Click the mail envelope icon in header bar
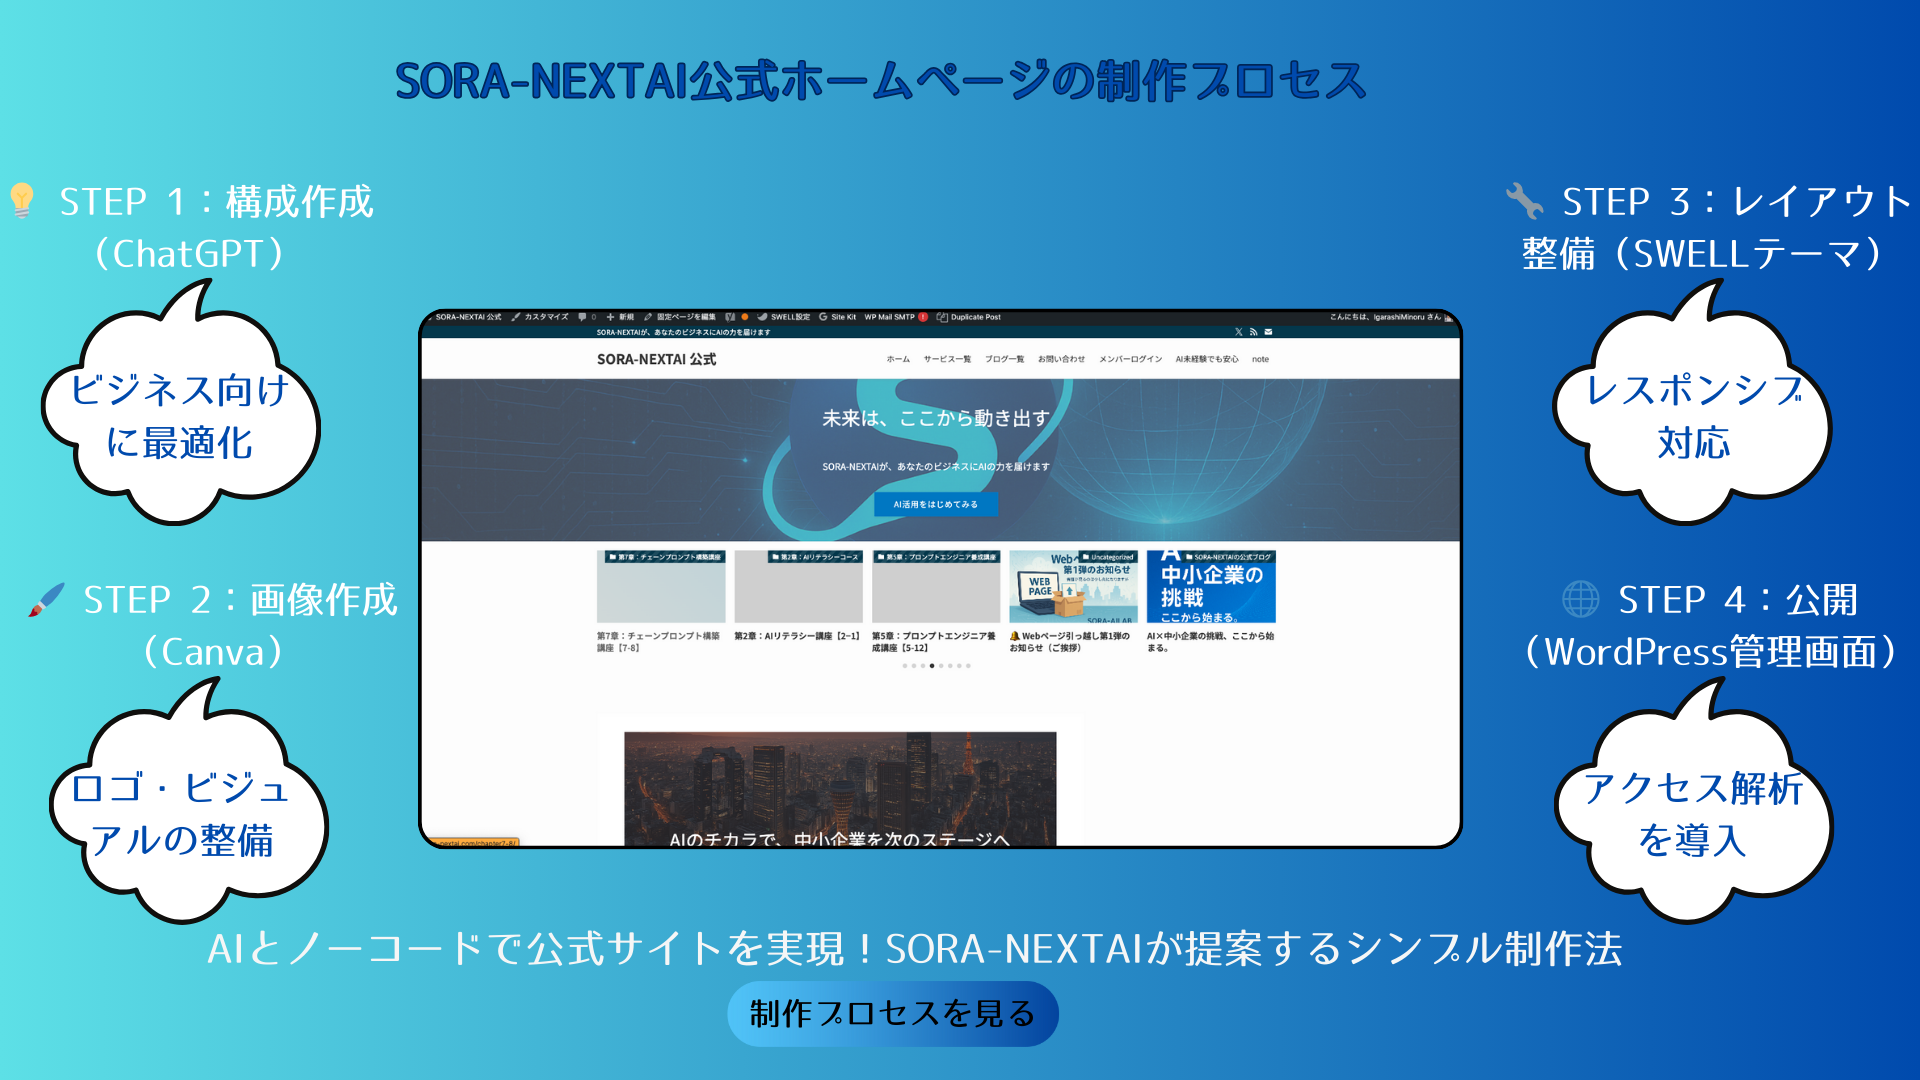1920x1080 pixels. (1268, 332)
